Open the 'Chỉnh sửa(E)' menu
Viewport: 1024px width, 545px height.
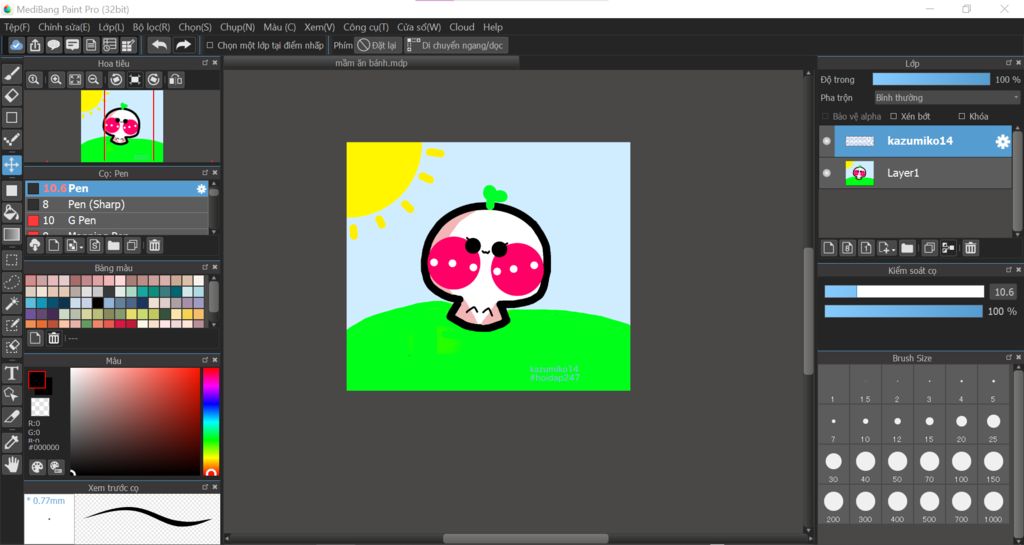64,27
